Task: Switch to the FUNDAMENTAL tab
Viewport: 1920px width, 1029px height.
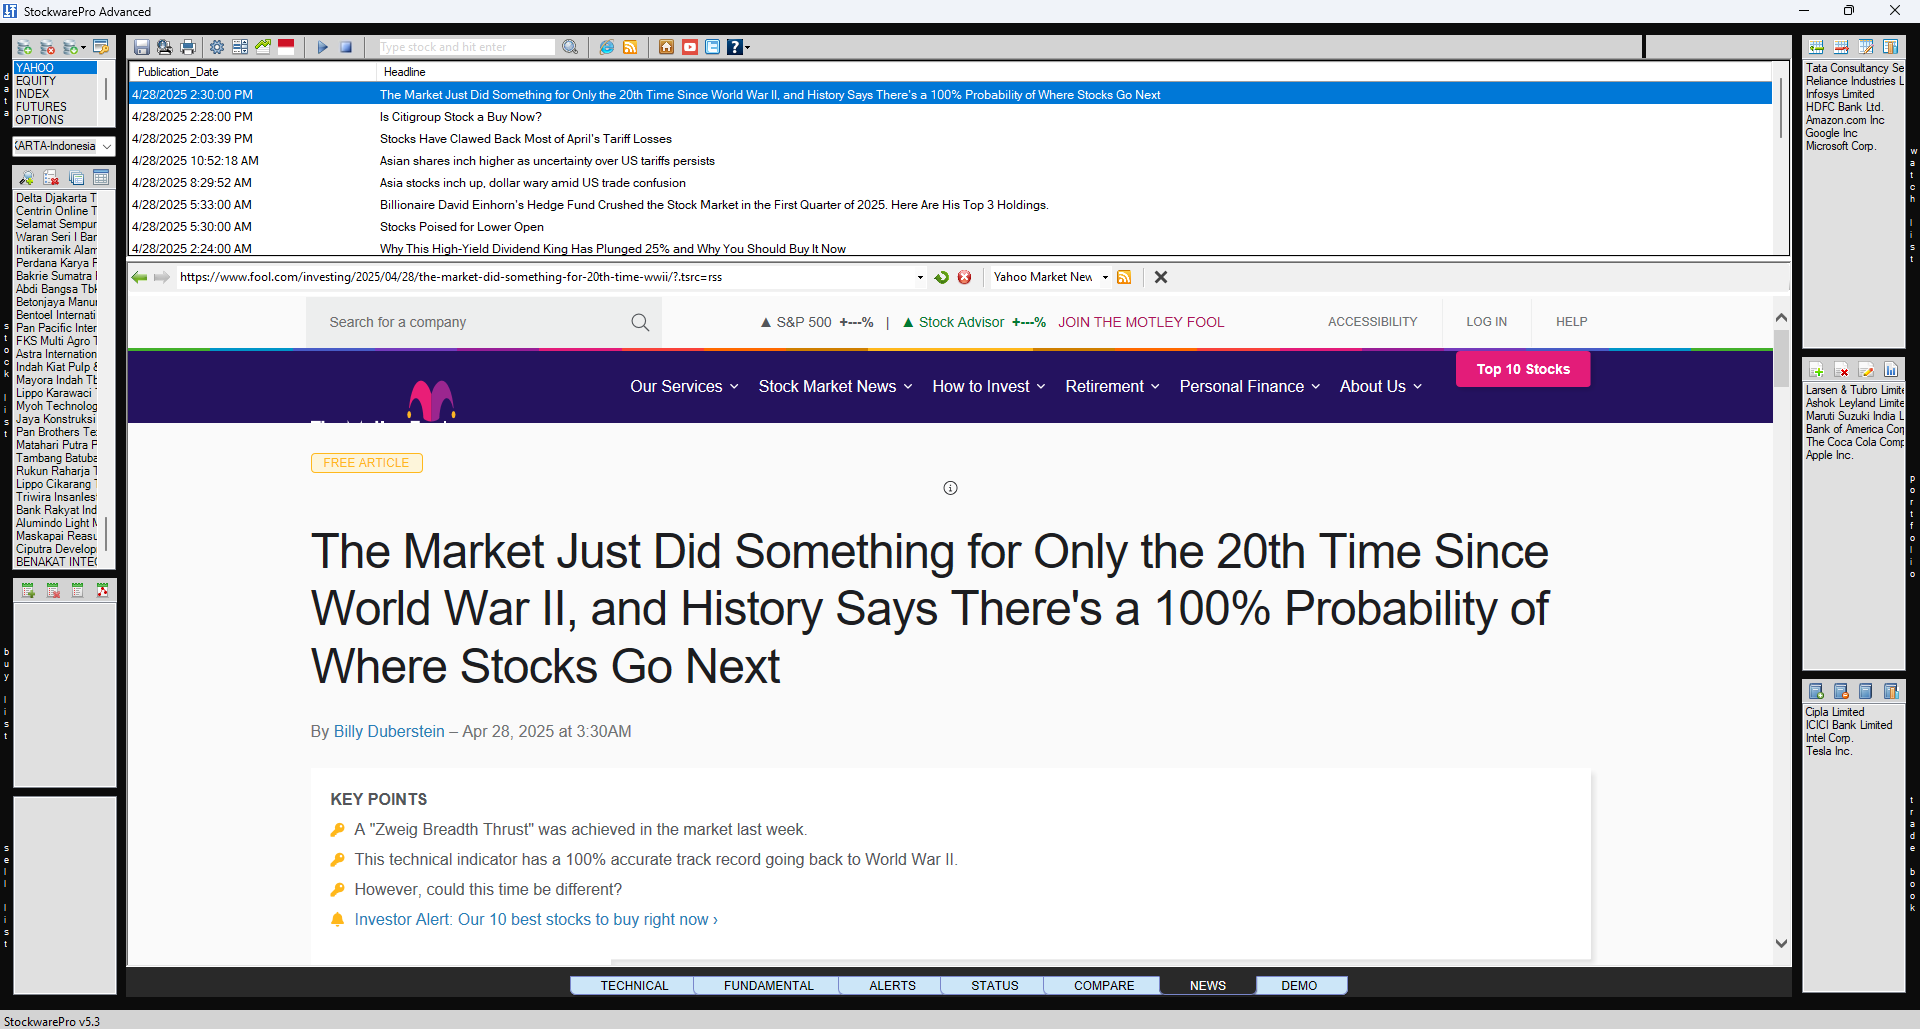Action: click(x=769, y=985)
